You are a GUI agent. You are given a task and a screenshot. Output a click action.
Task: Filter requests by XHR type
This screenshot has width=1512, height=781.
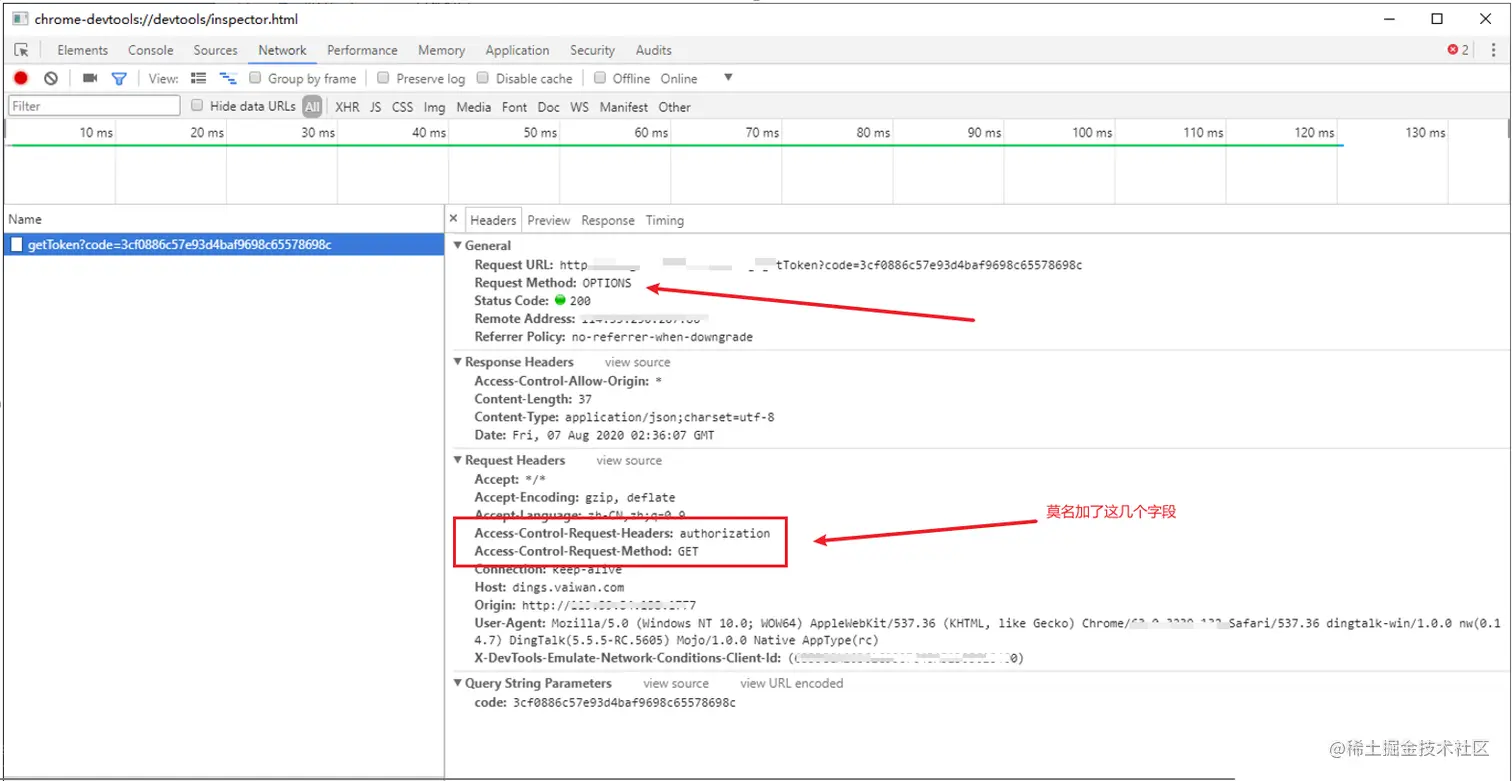tap(347, 107)
